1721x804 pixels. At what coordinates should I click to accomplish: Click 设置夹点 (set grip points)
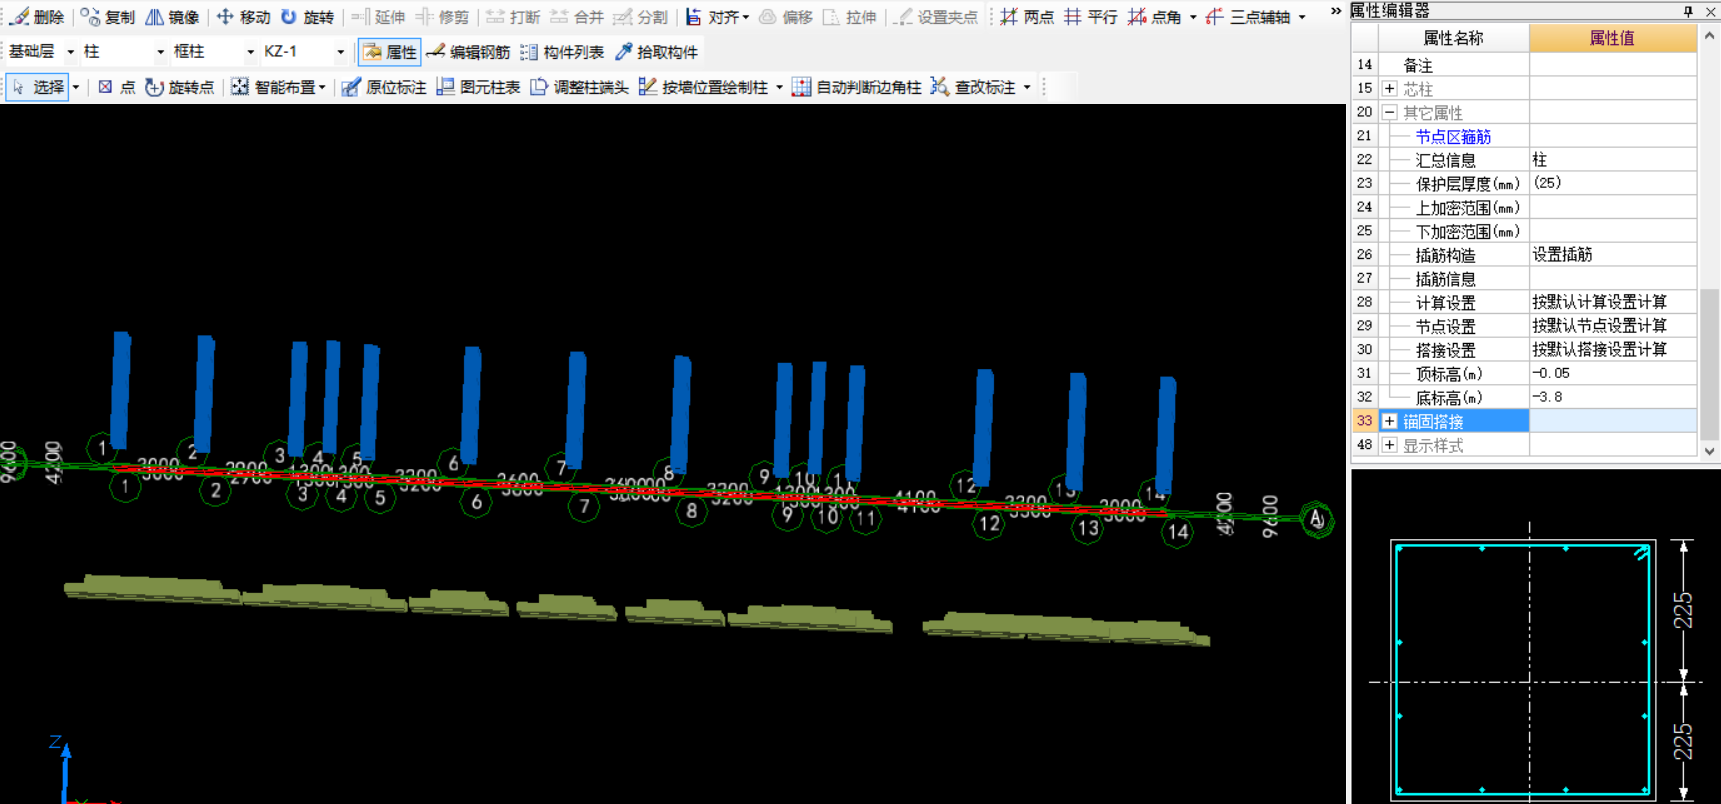(x=936, y=17)
